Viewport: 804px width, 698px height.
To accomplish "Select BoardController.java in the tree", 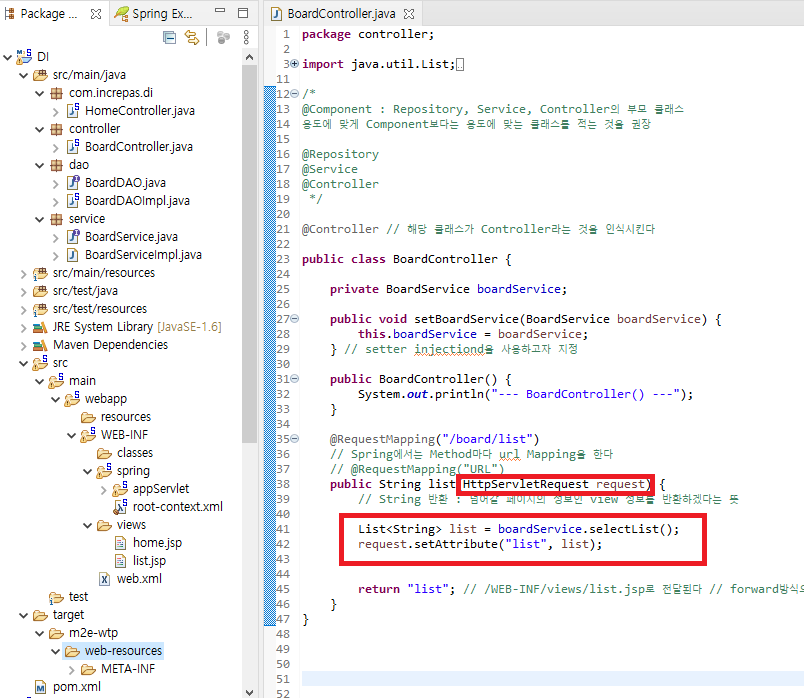I will [x=138, y=147].
